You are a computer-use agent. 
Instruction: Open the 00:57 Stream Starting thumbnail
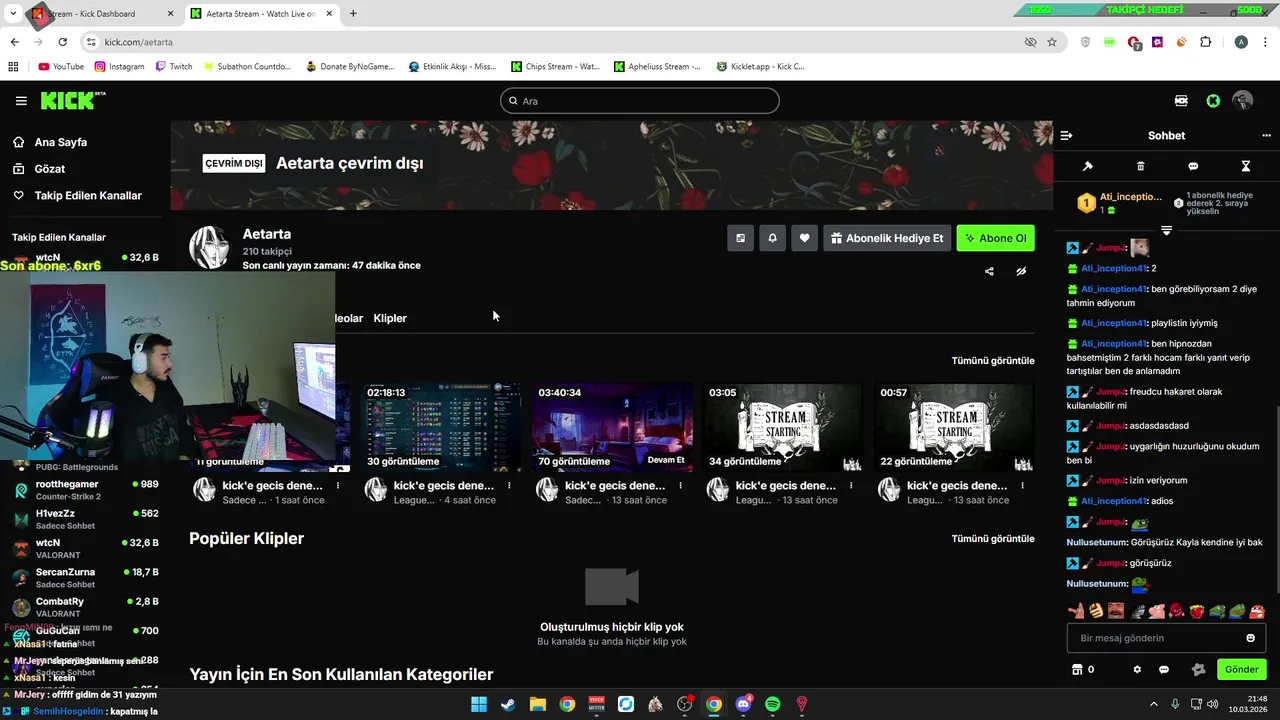955,427
